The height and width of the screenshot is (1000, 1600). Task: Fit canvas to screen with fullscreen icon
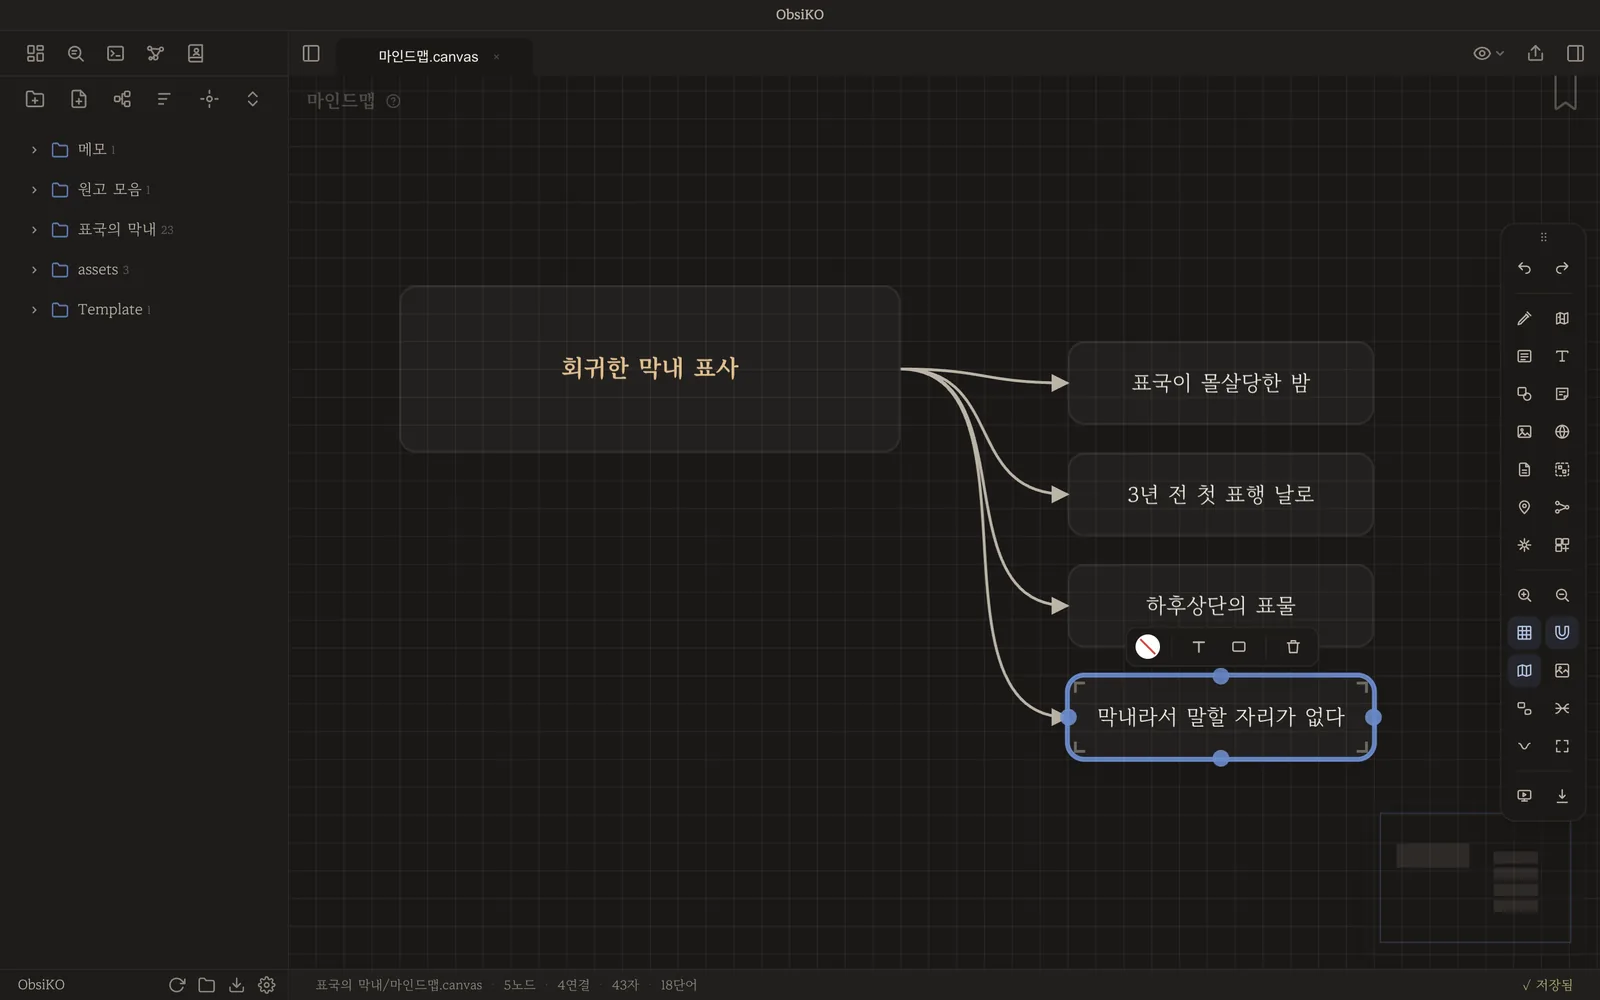[1562, 746]
